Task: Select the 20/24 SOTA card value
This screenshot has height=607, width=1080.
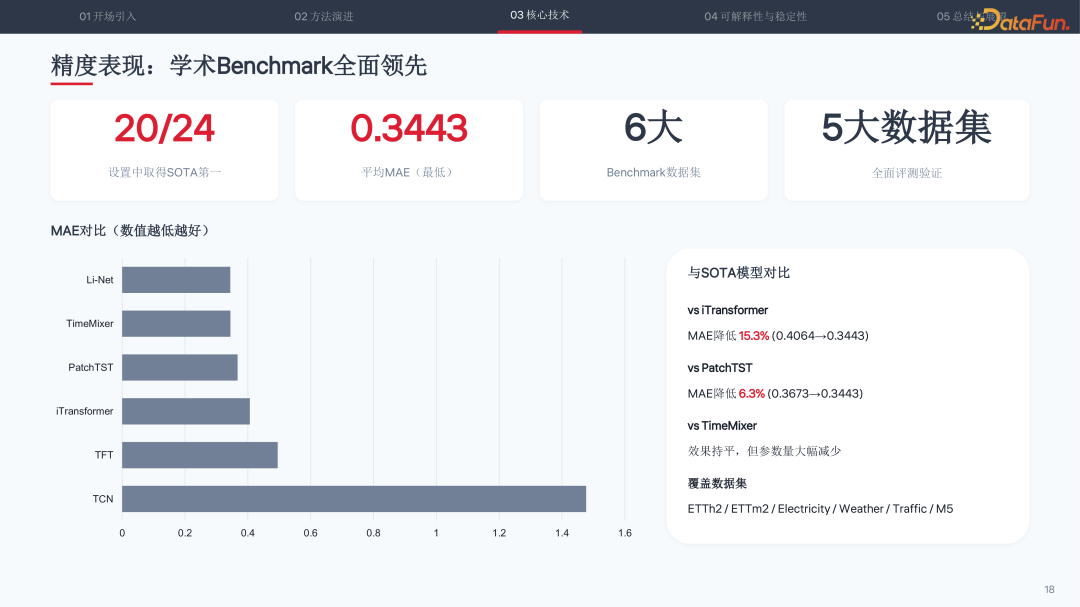Action: (x=165, y=129)
